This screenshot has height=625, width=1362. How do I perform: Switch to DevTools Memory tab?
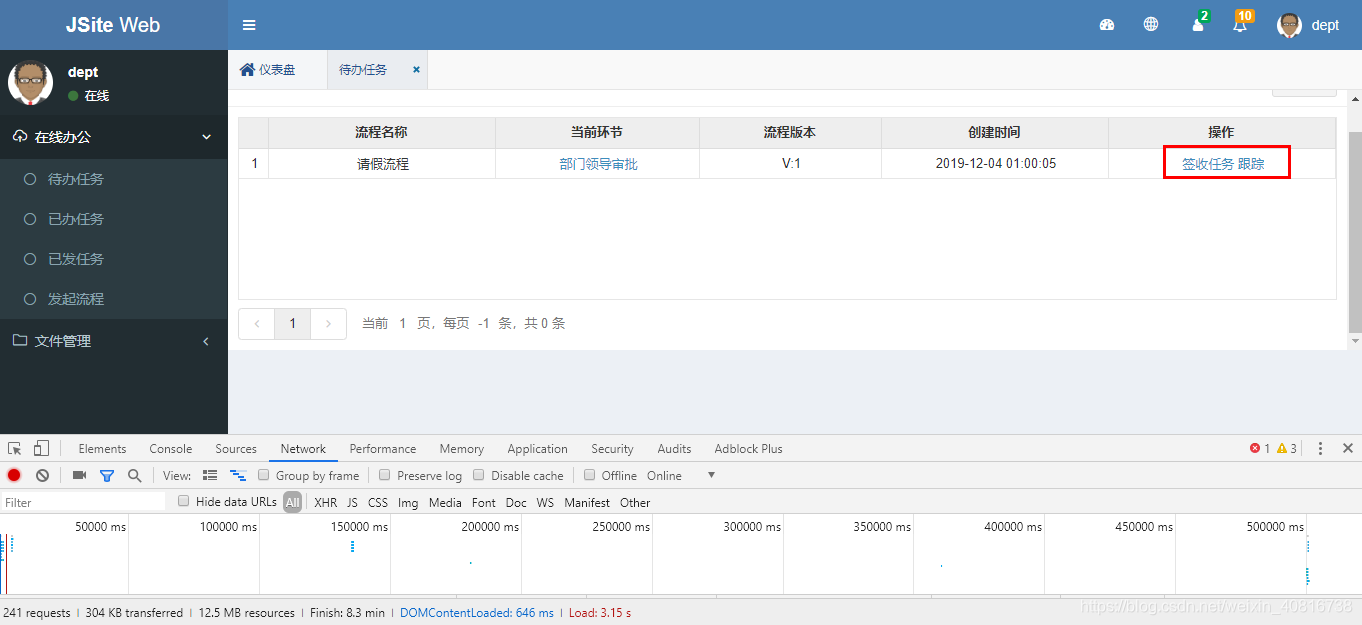(x=461, y=449)
